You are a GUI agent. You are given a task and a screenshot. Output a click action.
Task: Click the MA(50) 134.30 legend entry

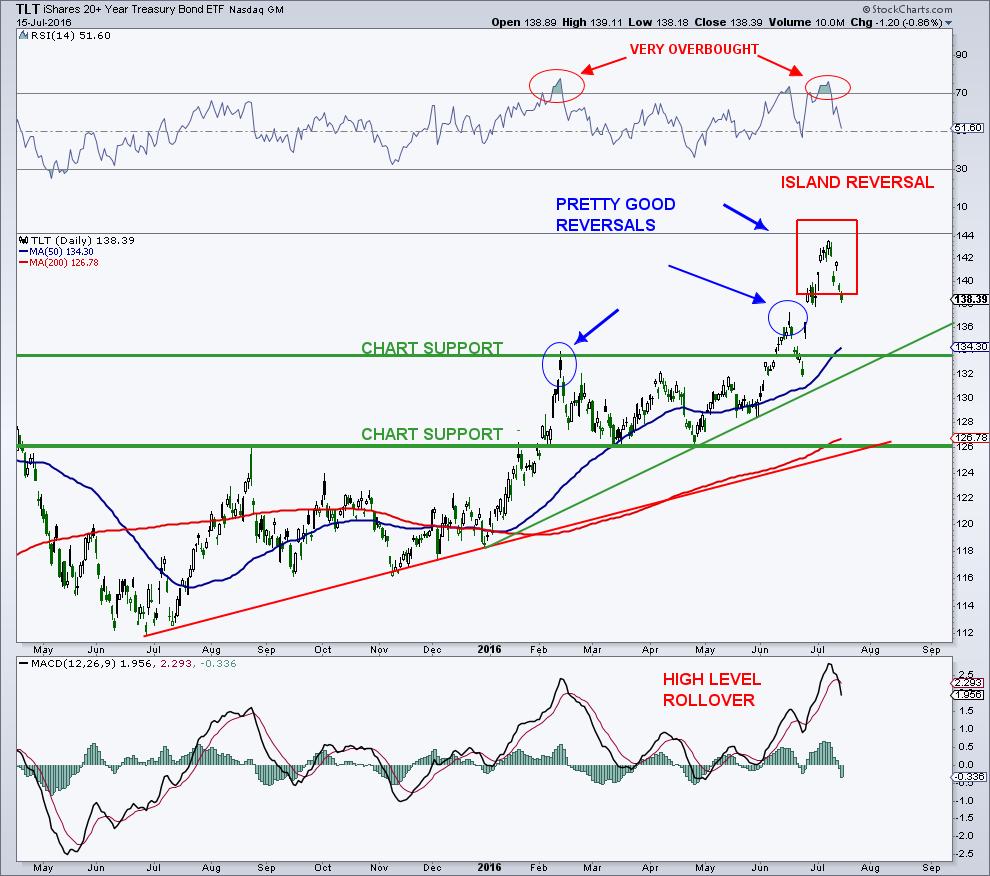(x=56, y=251)
